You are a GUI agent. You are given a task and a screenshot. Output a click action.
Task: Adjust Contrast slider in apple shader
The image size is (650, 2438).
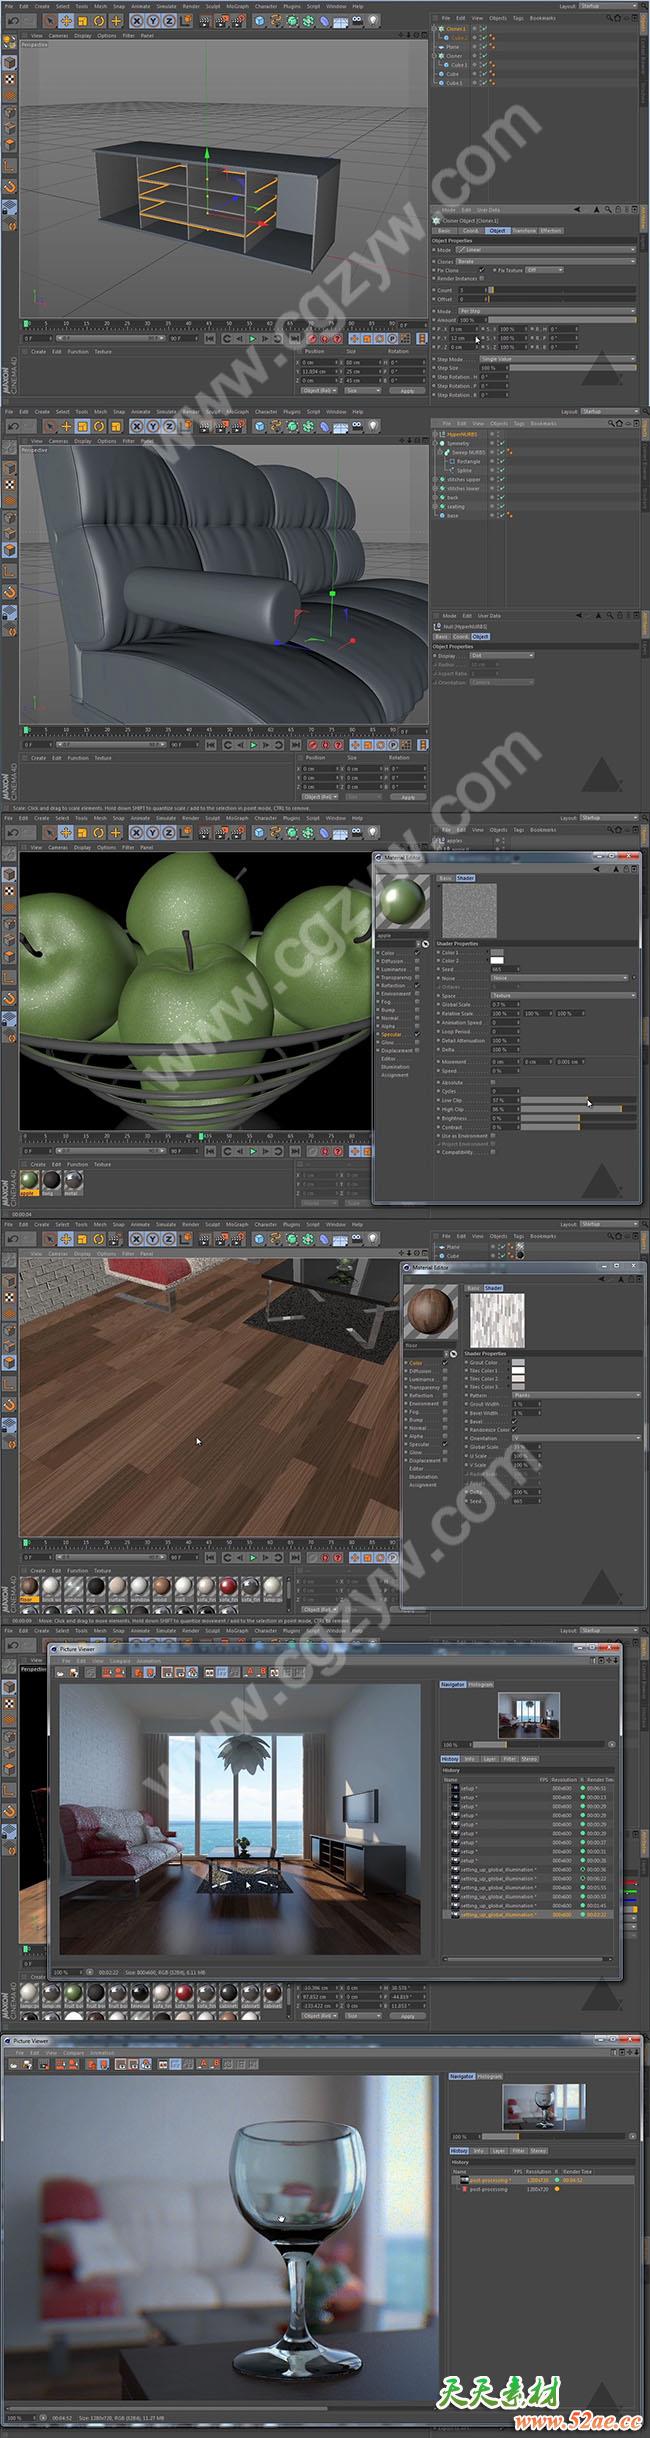pyautogui.click(x=578, y=1127)
